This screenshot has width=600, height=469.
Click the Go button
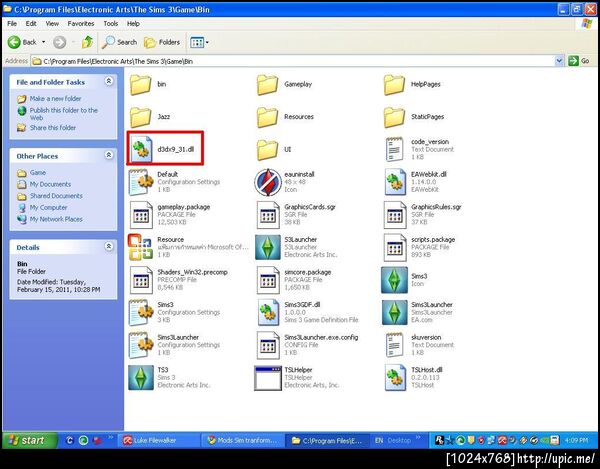pos(579,61)
